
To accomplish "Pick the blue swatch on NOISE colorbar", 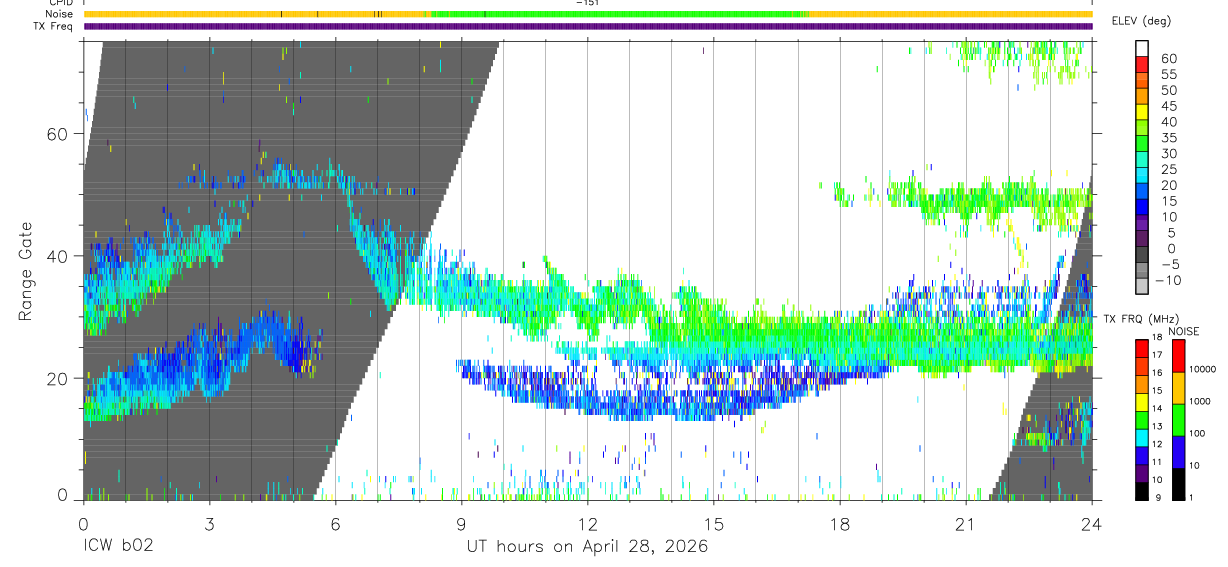I will pos(1177,451).
